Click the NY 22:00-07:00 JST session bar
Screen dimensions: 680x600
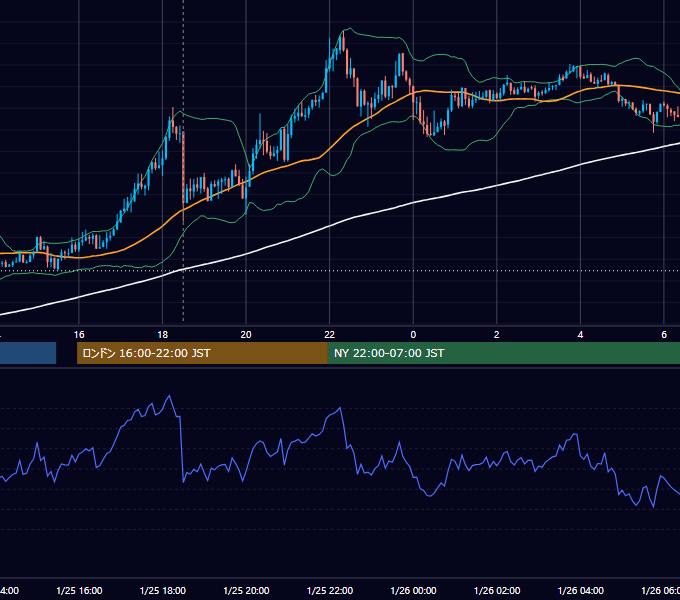(x=503, y=353)
